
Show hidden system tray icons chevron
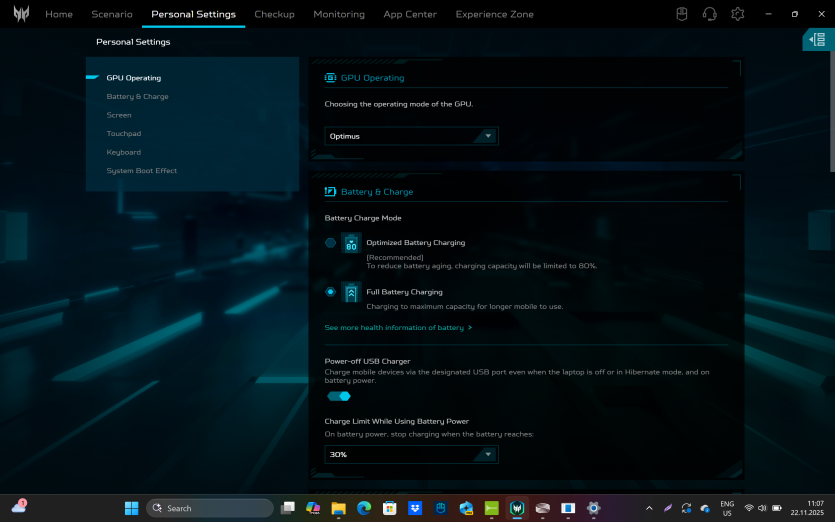coord(650,508)
